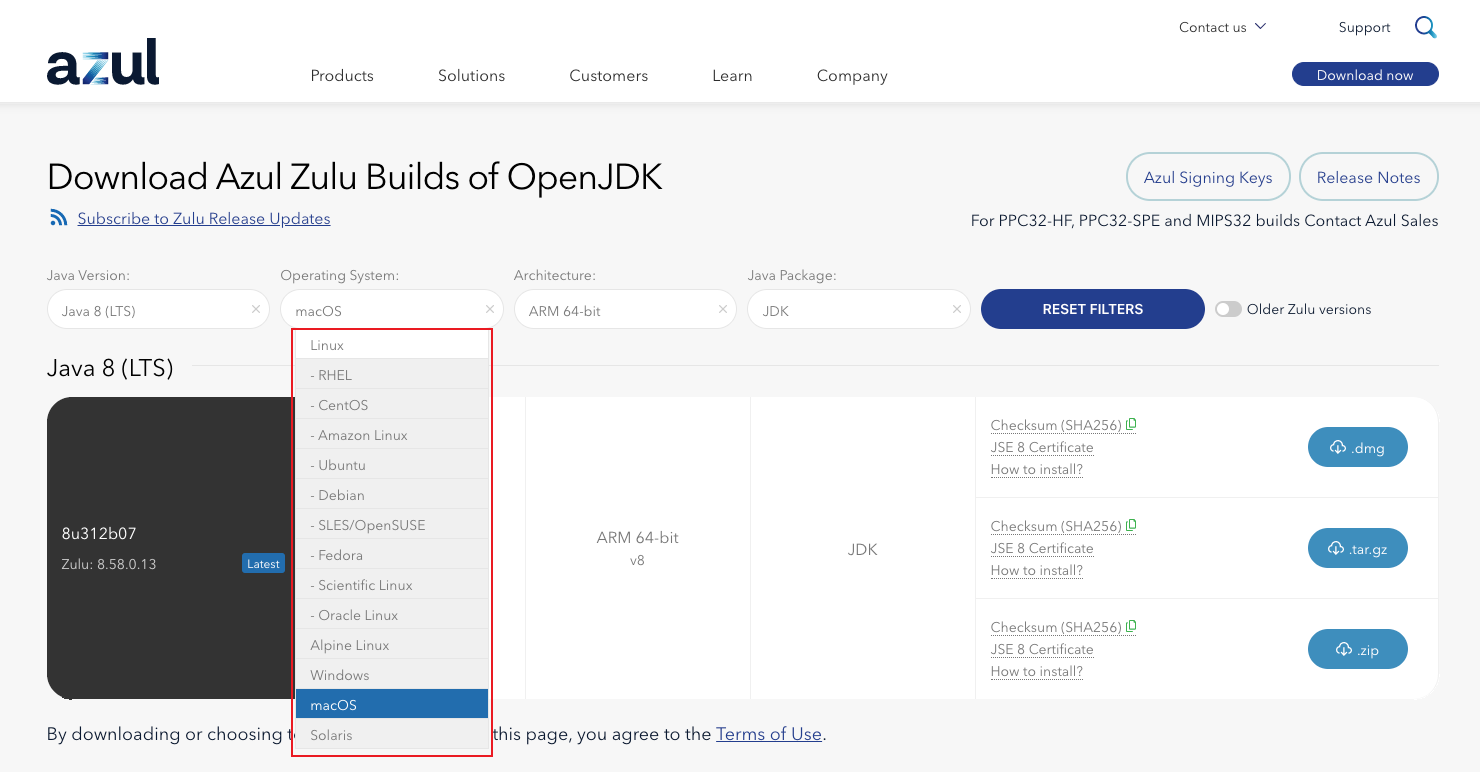Copy the checksum for the .tar.gz download
Image resolution: width=1480 pixels, height=772 pixels.
coord(1132,526)
